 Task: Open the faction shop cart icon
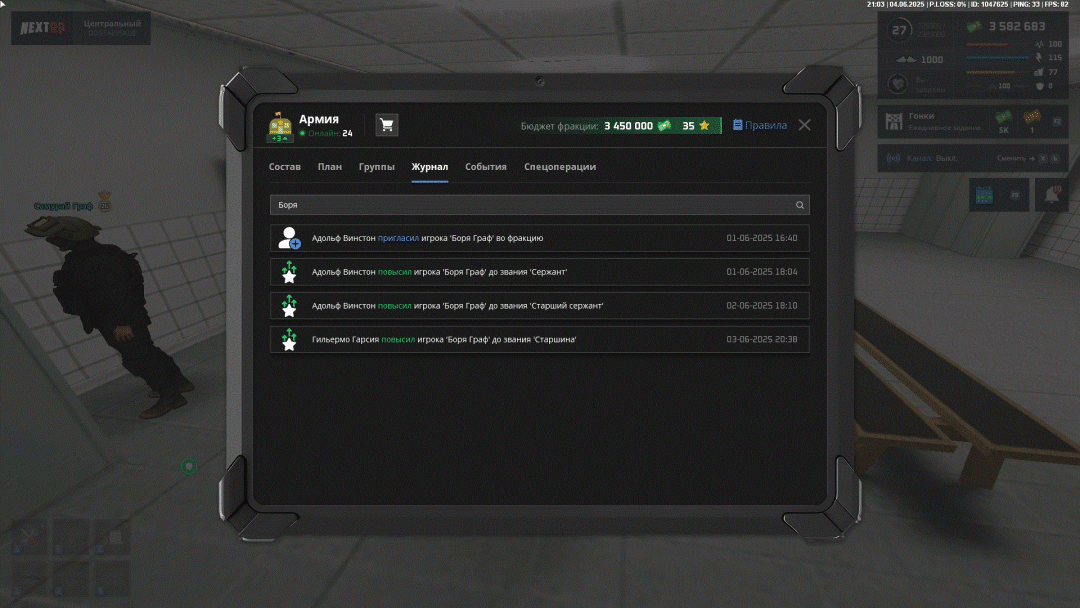[387, 125]
